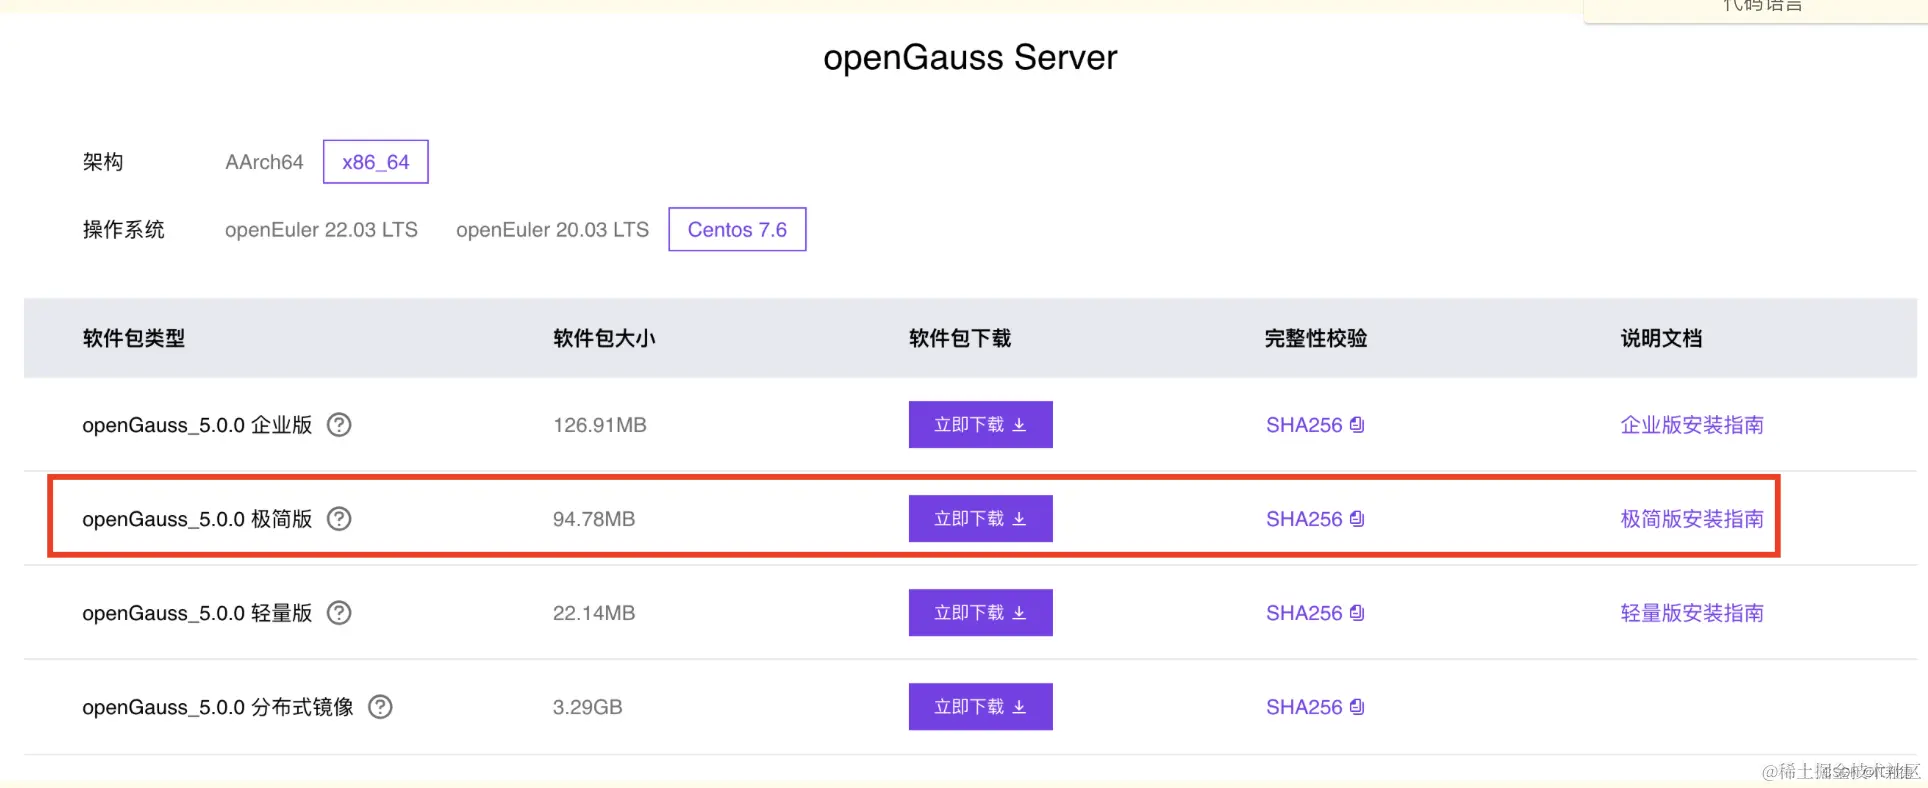1928x788 pixels.
Task: Open help icon for openGauss_5.0.0 轻量版
Action: coord(339,613)
